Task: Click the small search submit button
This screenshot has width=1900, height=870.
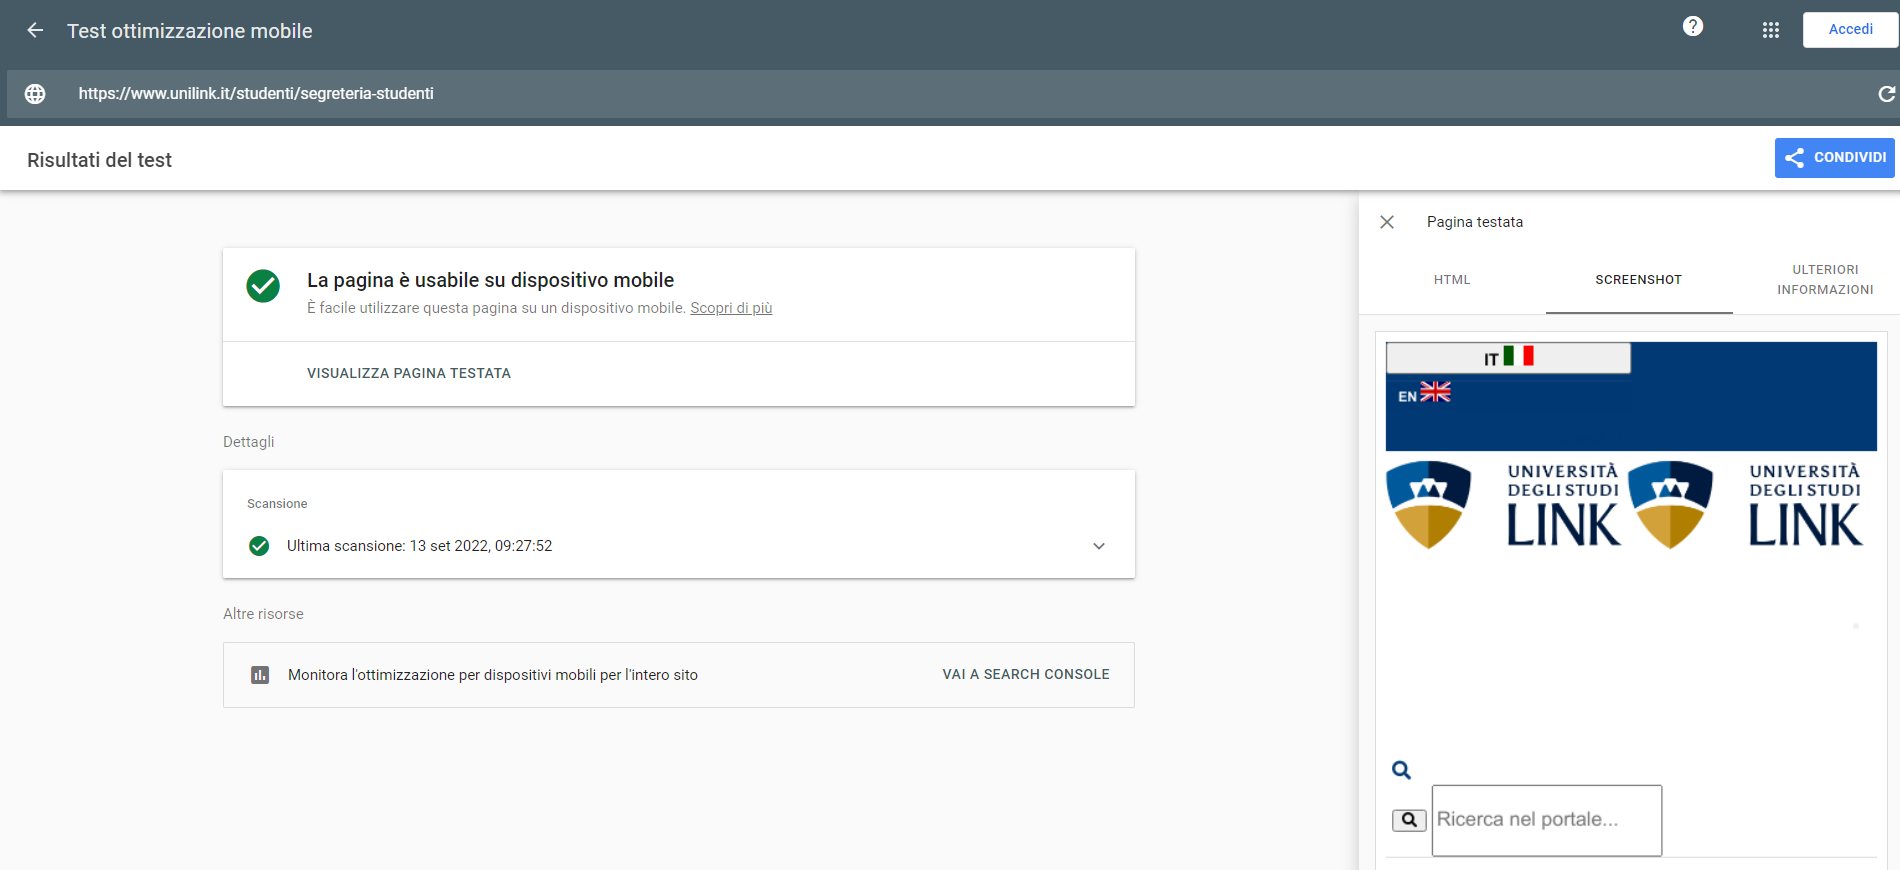Action: coord(1409,820)
